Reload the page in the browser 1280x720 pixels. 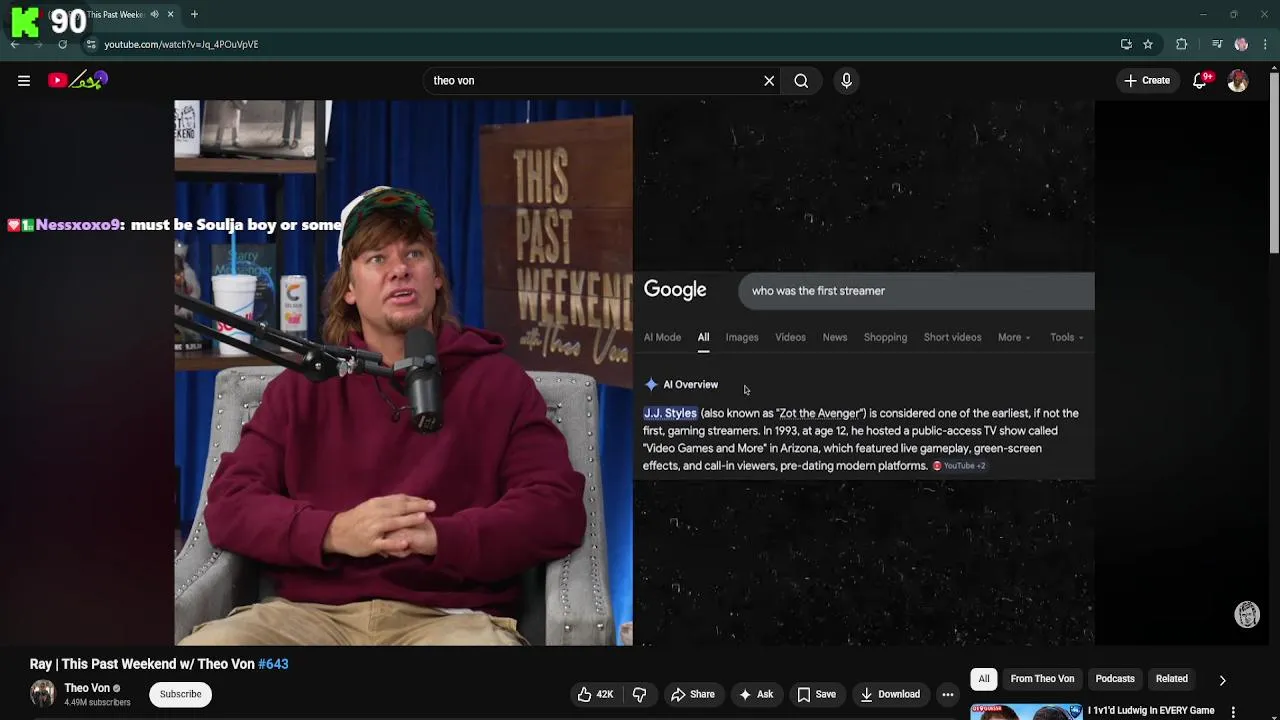[x=62, y=44]
